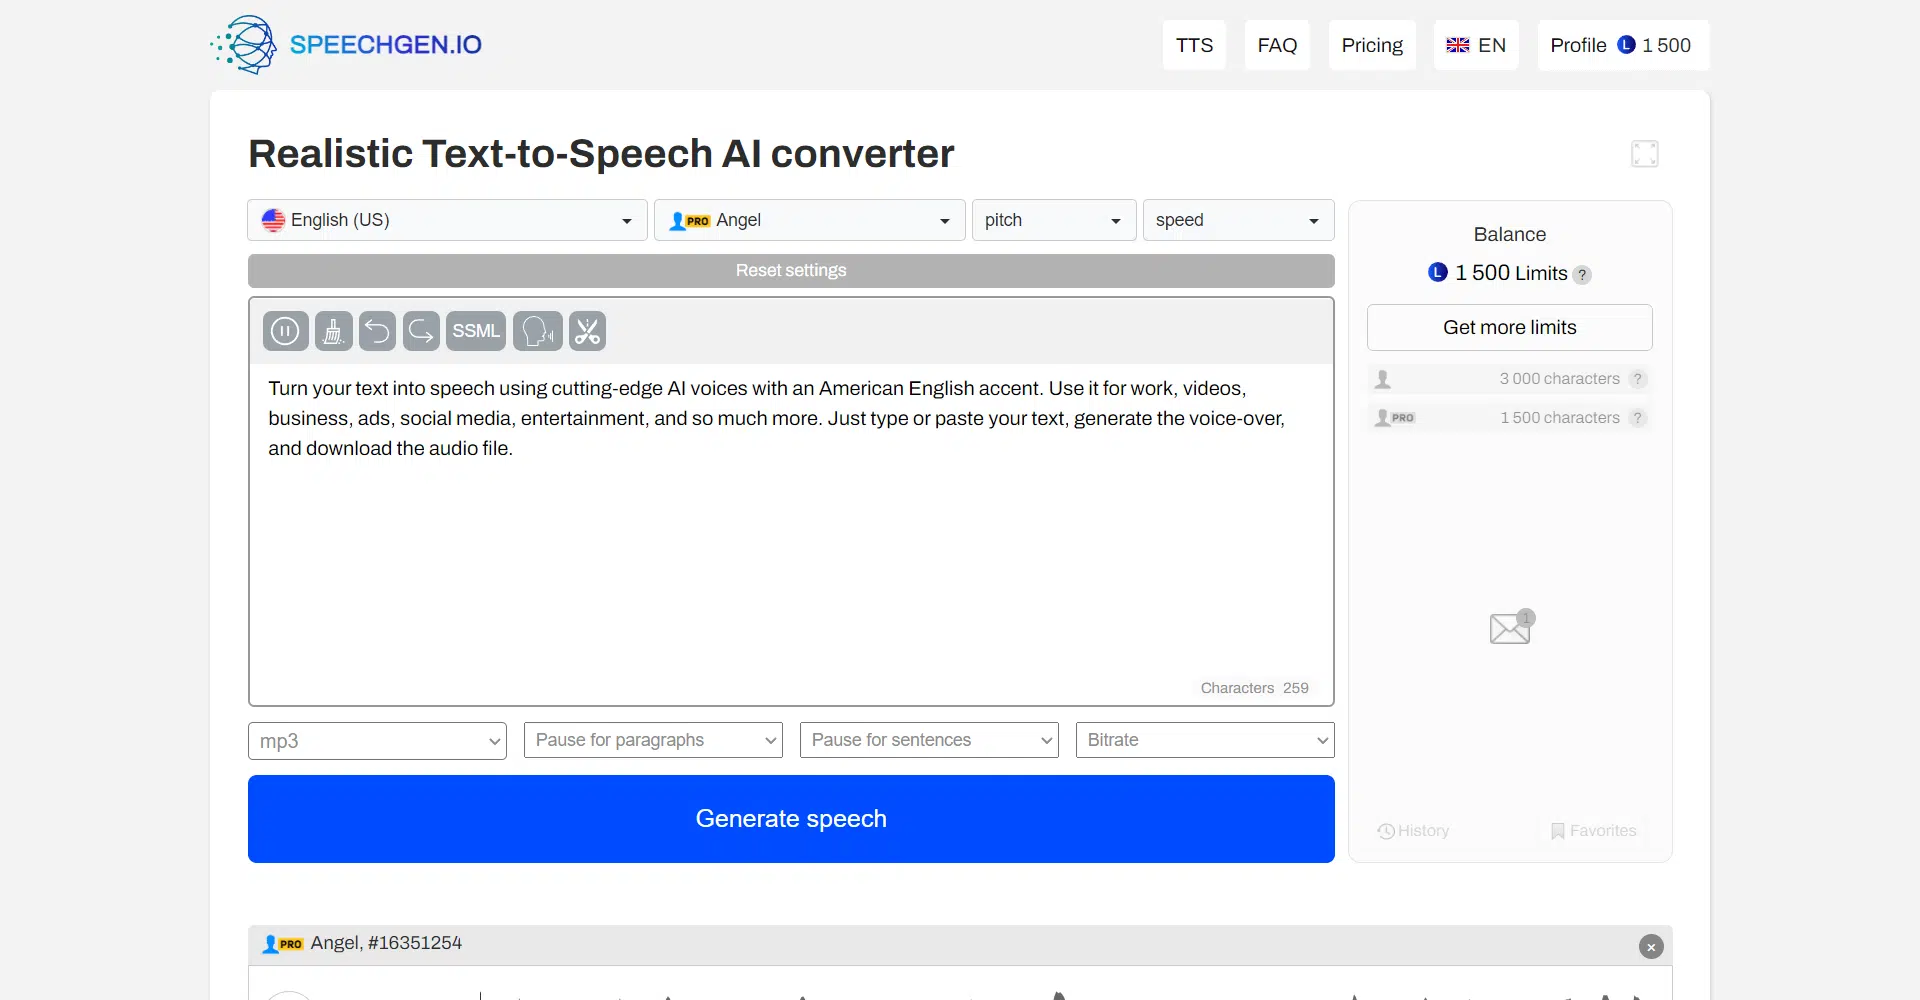Click the insert pause icon in editor toolbar
The width and height of the screenshot is (1920, 1000).
coord(285,331)
